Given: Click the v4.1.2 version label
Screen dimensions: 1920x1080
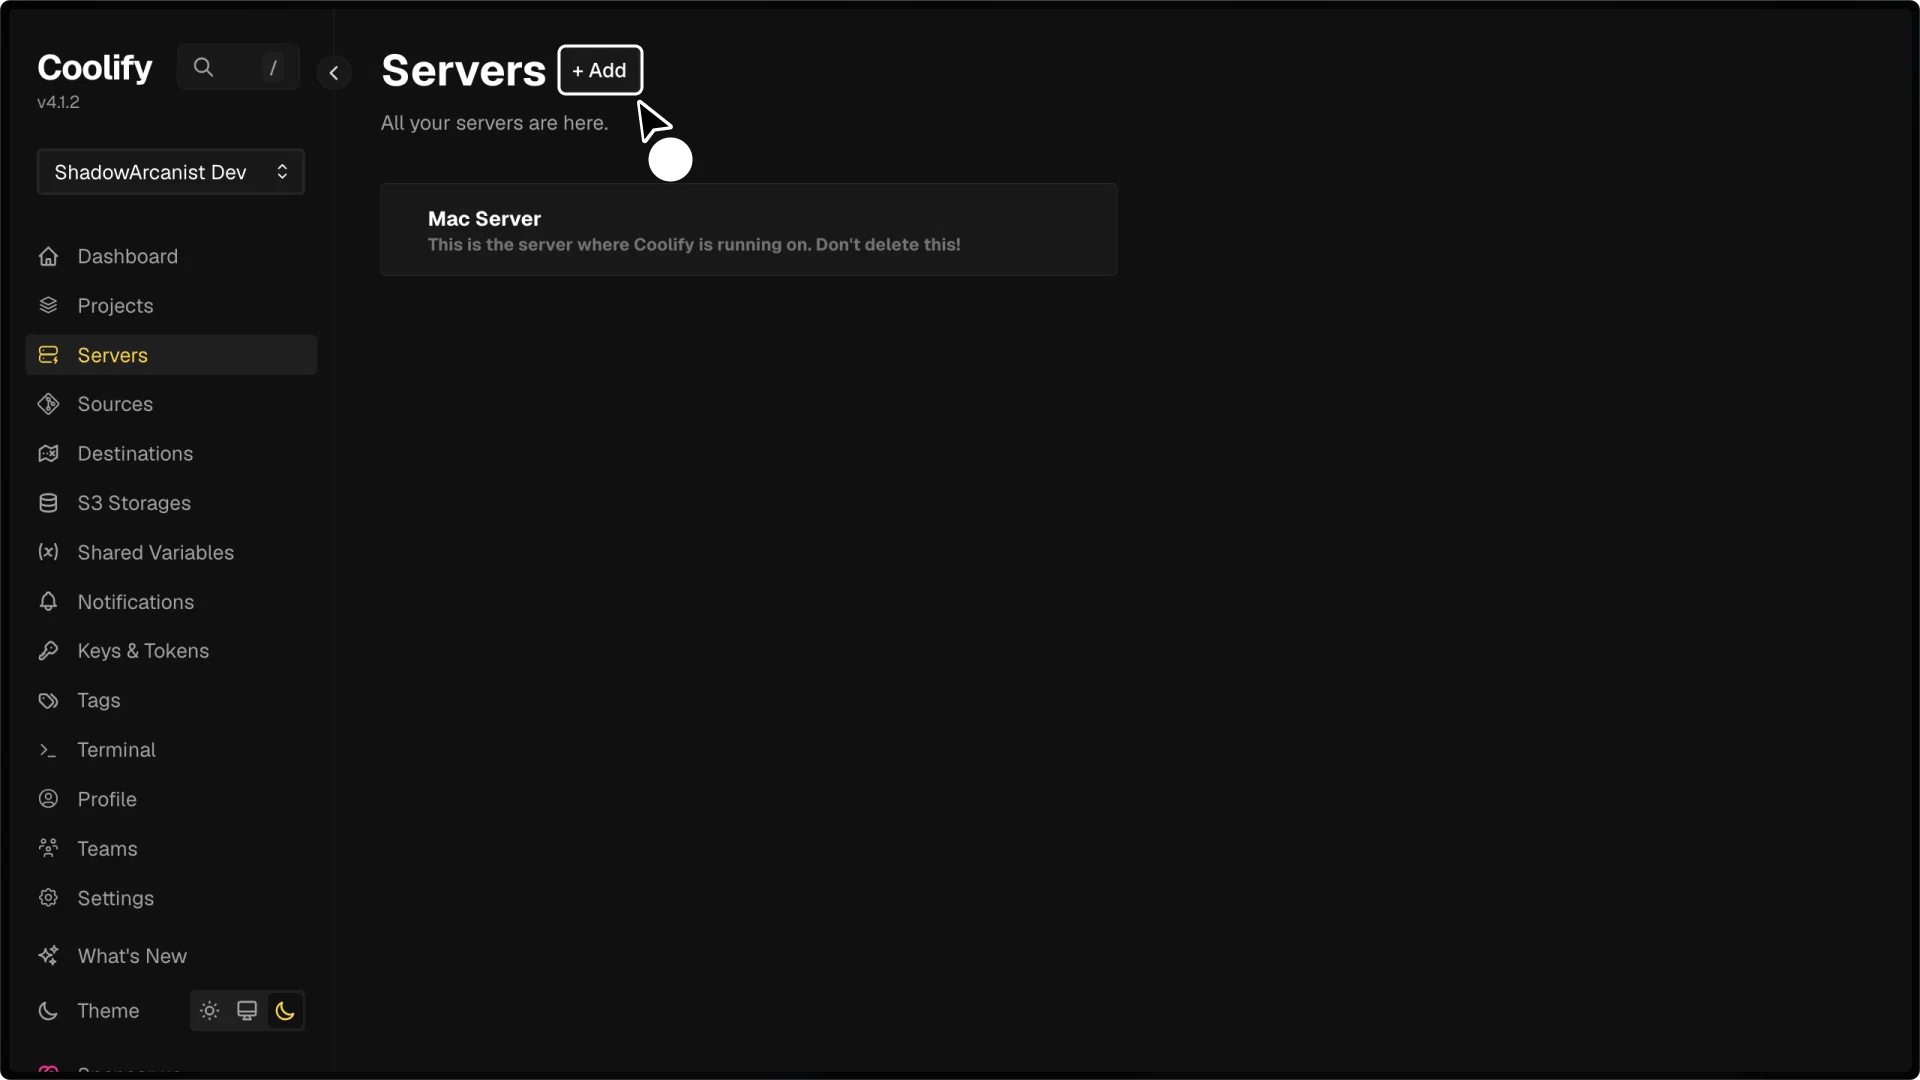Looking at the screenshot, I should tap(58, 102).
